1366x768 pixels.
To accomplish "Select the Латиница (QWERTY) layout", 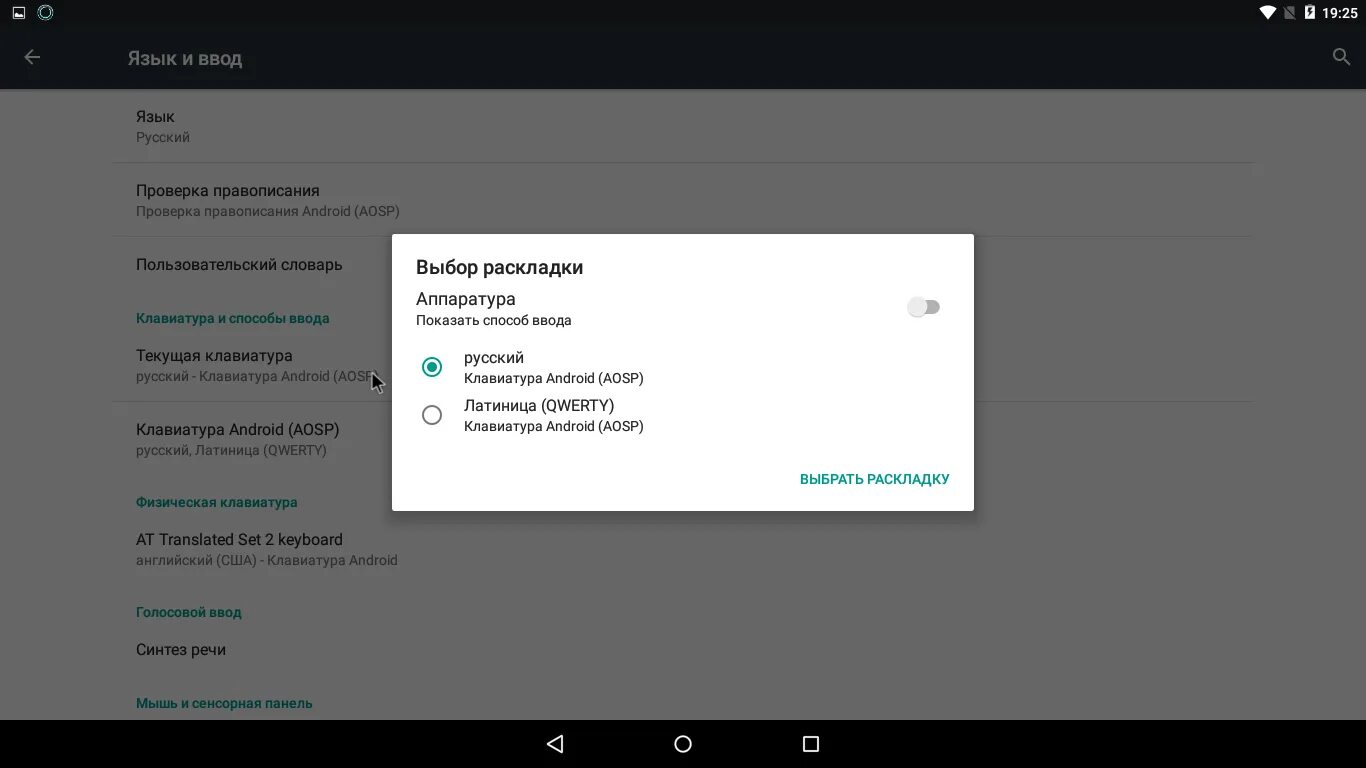I will [431, 414].
